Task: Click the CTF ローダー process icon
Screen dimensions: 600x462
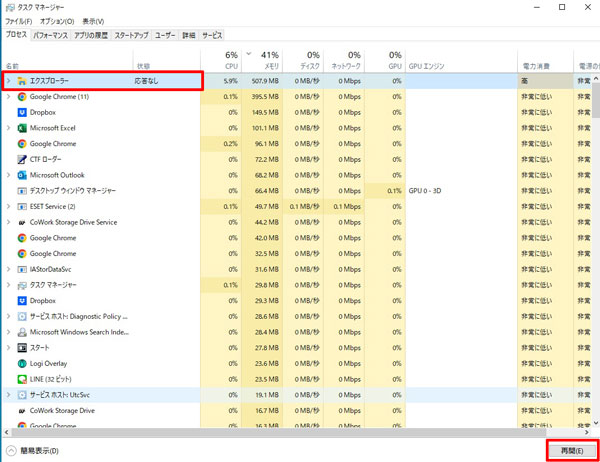Action: (x=21, y=159)
